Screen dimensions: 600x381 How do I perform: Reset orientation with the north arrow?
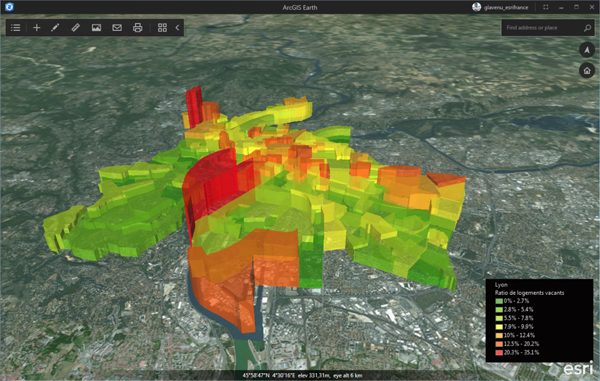pyautogui.click(x=587, y=50)
